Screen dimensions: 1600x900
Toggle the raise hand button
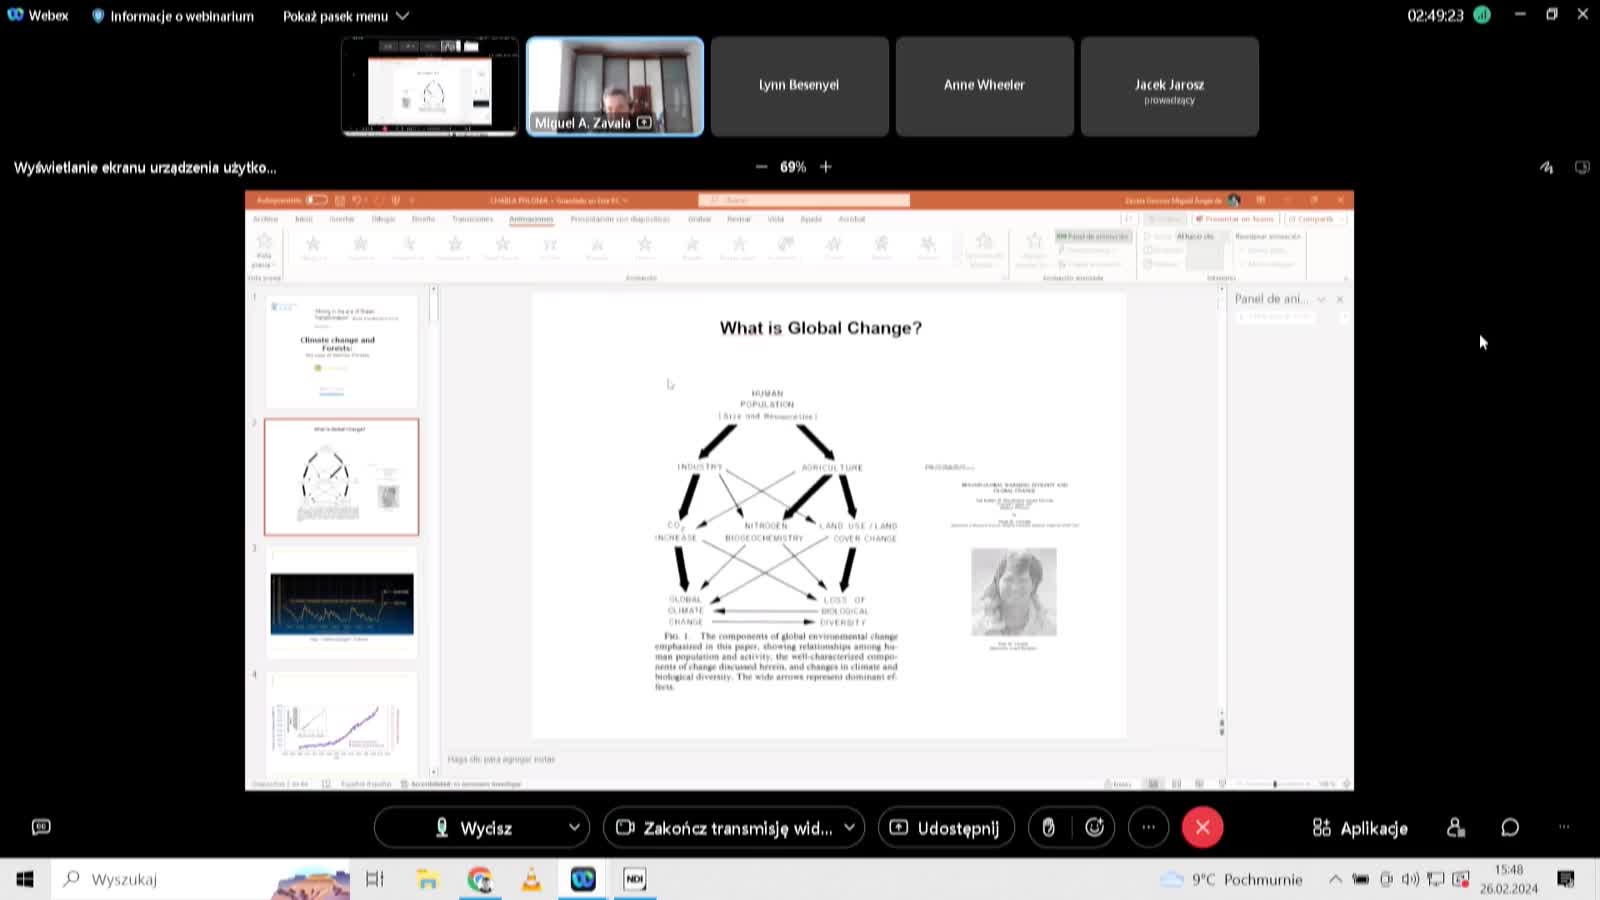coord(1048,828)
